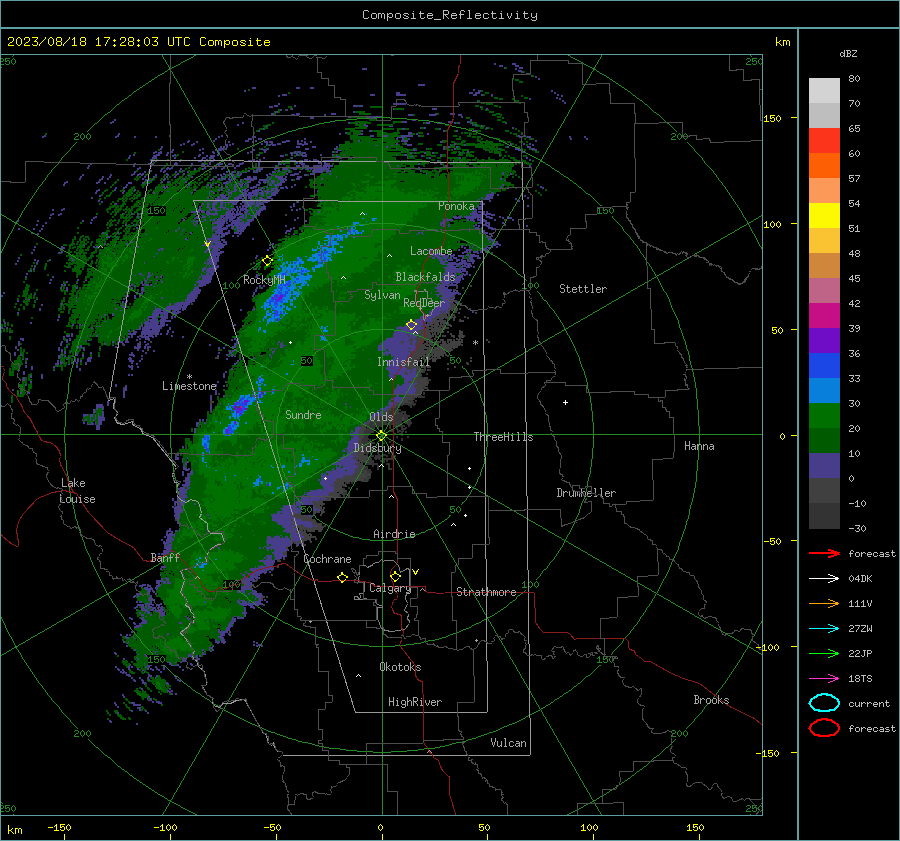Viewport: 900px width, 841px height.
Task: Click the white 04DK arrow icon
Action: [x=824, y=578]
